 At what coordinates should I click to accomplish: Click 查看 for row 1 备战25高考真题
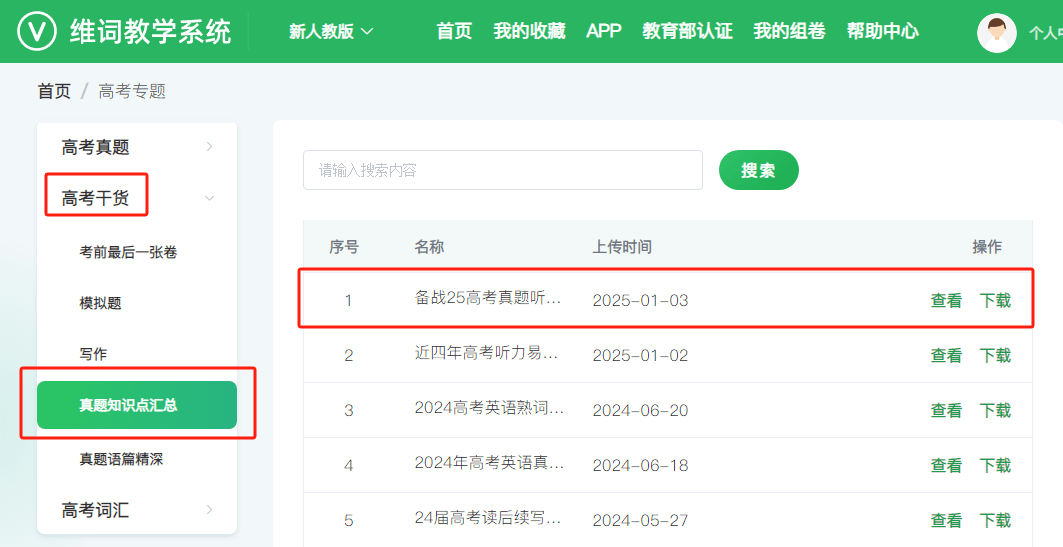pos(946,300)
